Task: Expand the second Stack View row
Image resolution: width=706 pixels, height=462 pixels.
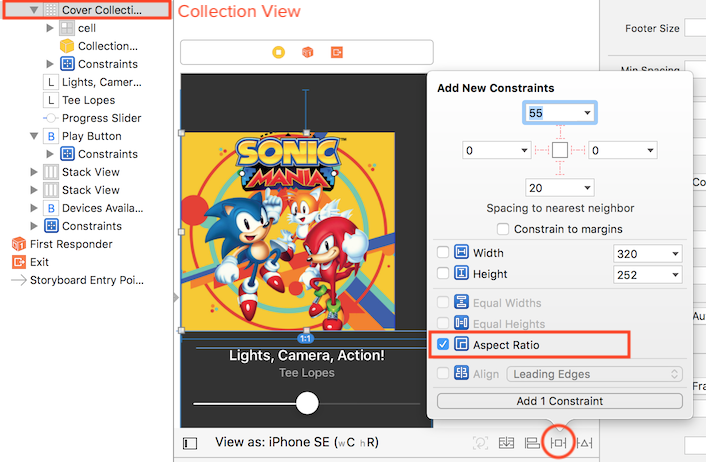Action: (x=34, y=190)
